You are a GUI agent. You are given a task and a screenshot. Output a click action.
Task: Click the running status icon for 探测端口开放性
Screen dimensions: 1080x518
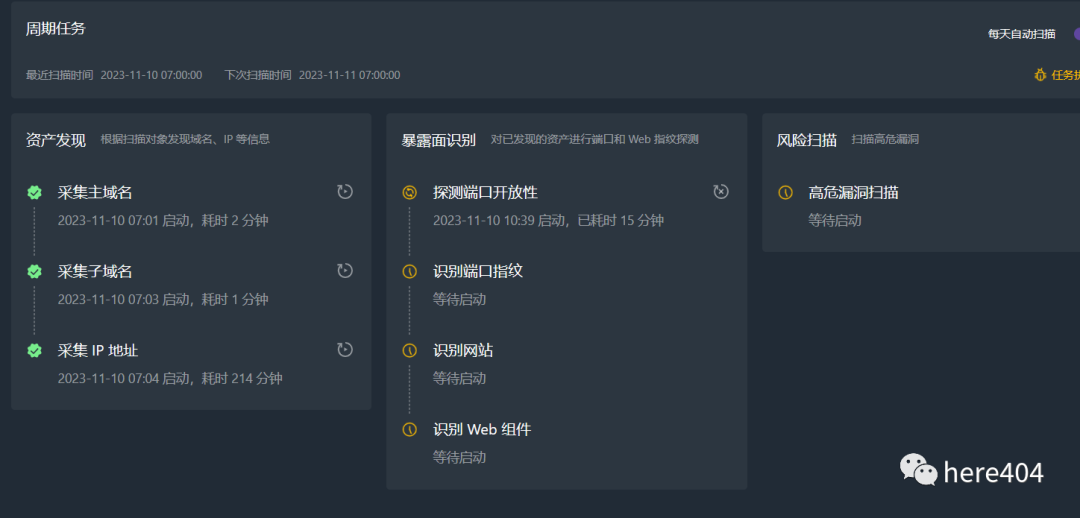(x=409, y=192)
